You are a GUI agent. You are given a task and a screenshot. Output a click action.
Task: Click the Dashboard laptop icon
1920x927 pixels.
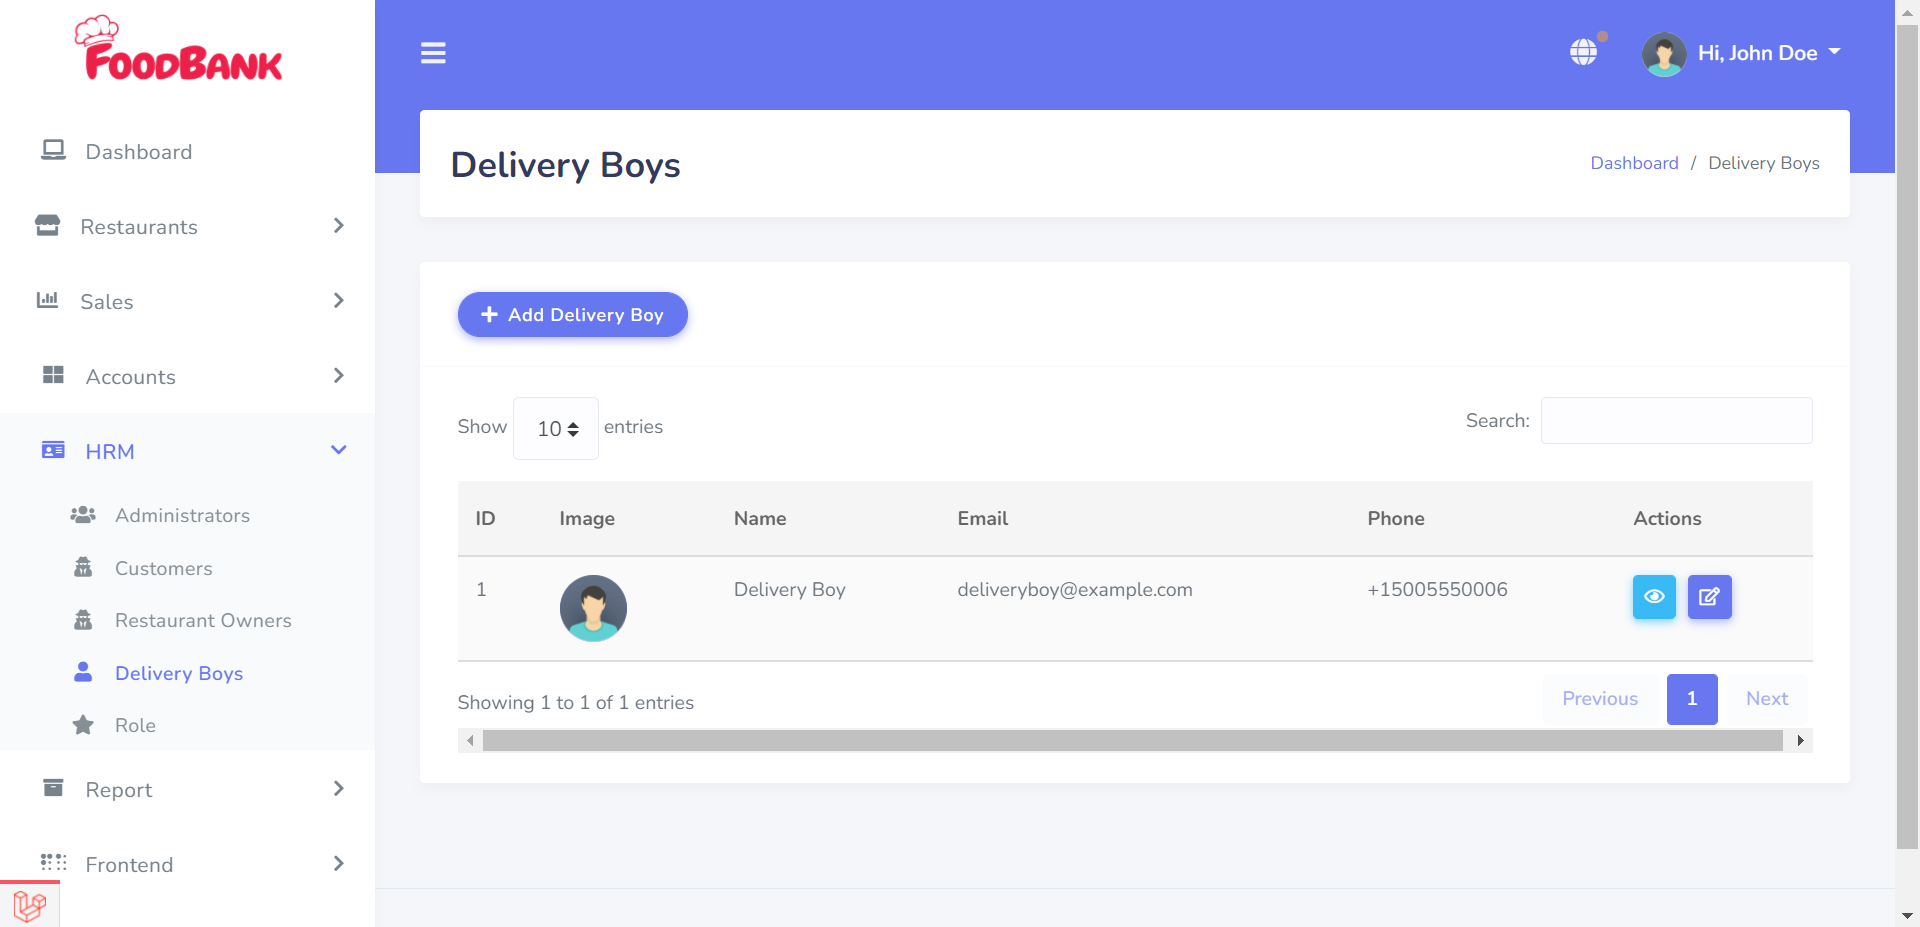click(53, 150)
